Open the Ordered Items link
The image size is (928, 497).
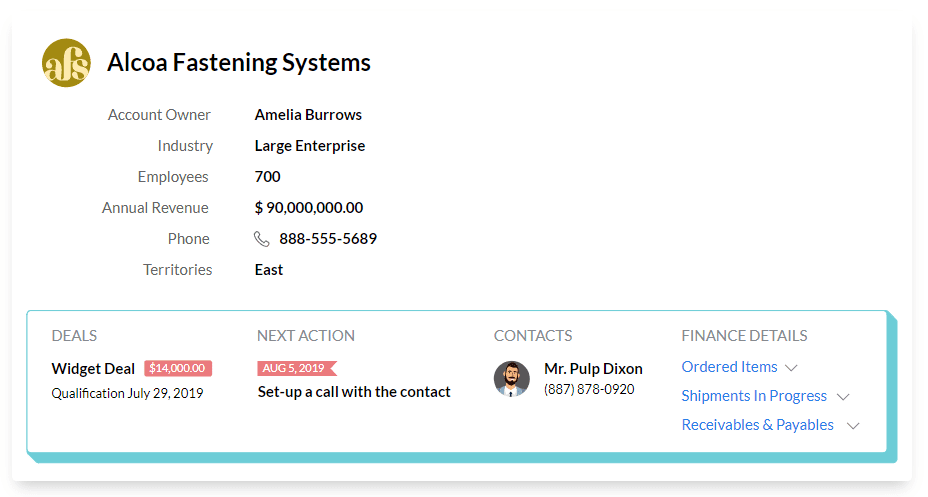point(729,367)
